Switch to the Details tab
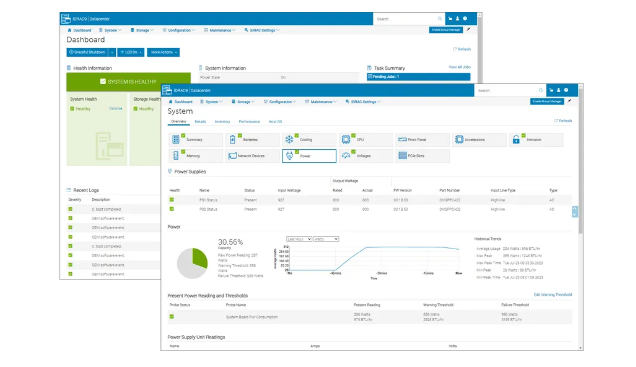Screen dimensions: 636x367 (200, 121)
